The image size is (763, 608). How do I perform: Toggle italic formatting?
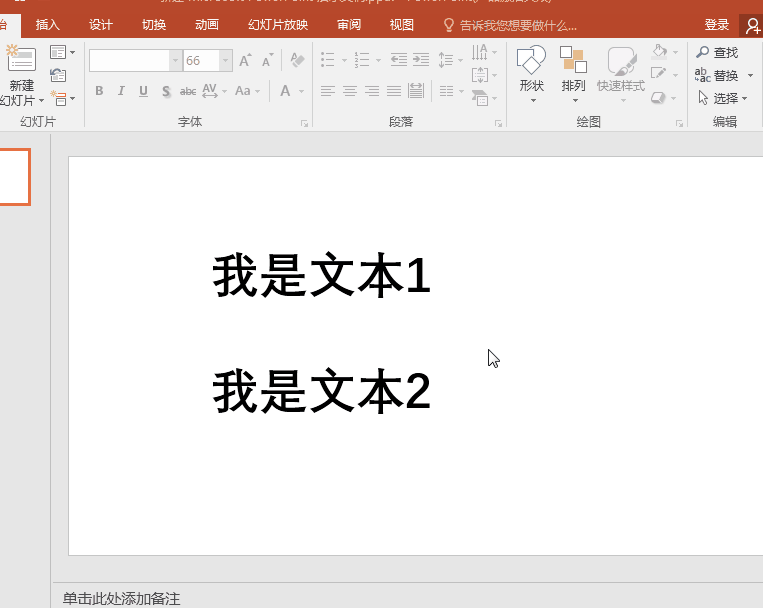coord(121,91)
